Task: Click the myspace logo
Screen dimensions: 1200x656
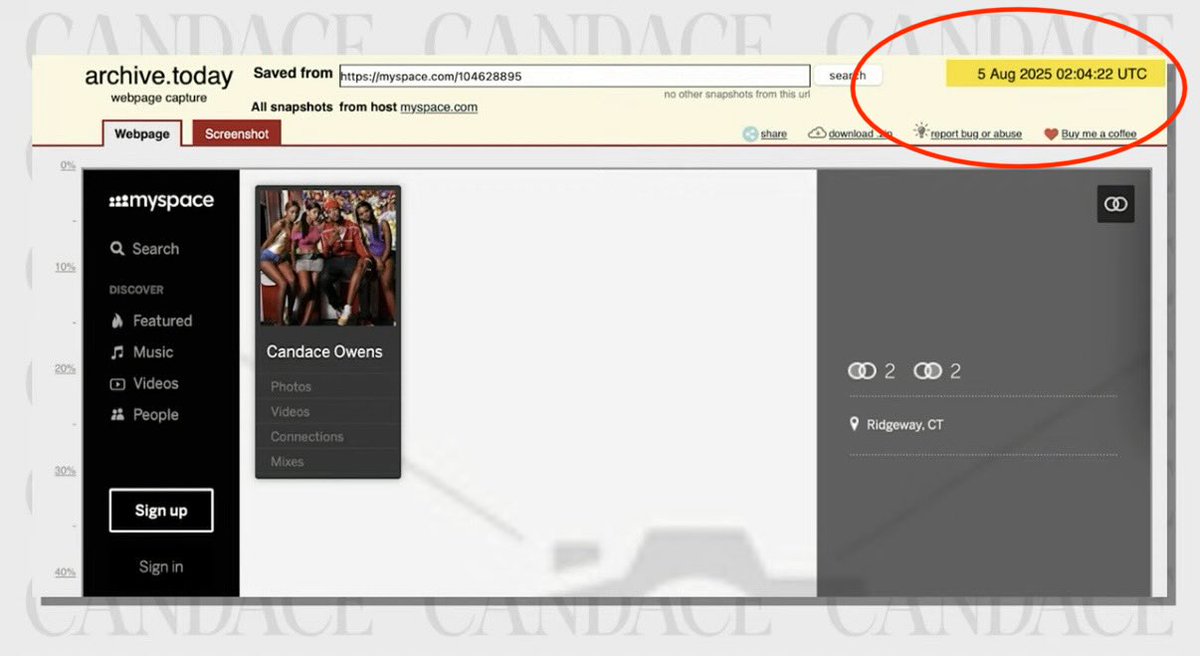Action: point(161,201)
